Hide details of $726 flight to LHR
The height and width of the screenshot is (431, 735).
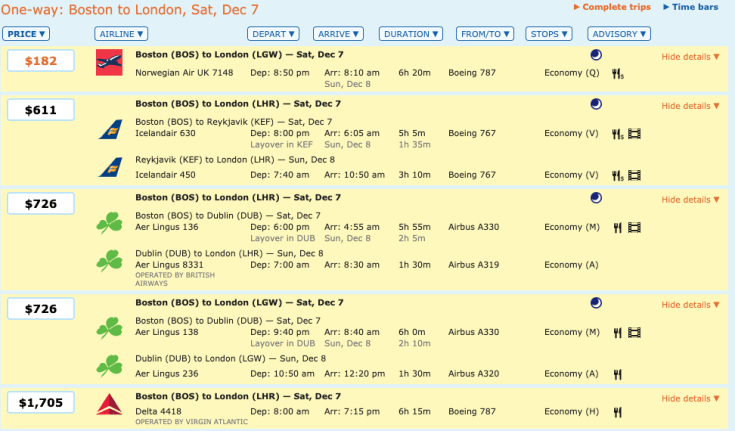click(x=690, y=200)
